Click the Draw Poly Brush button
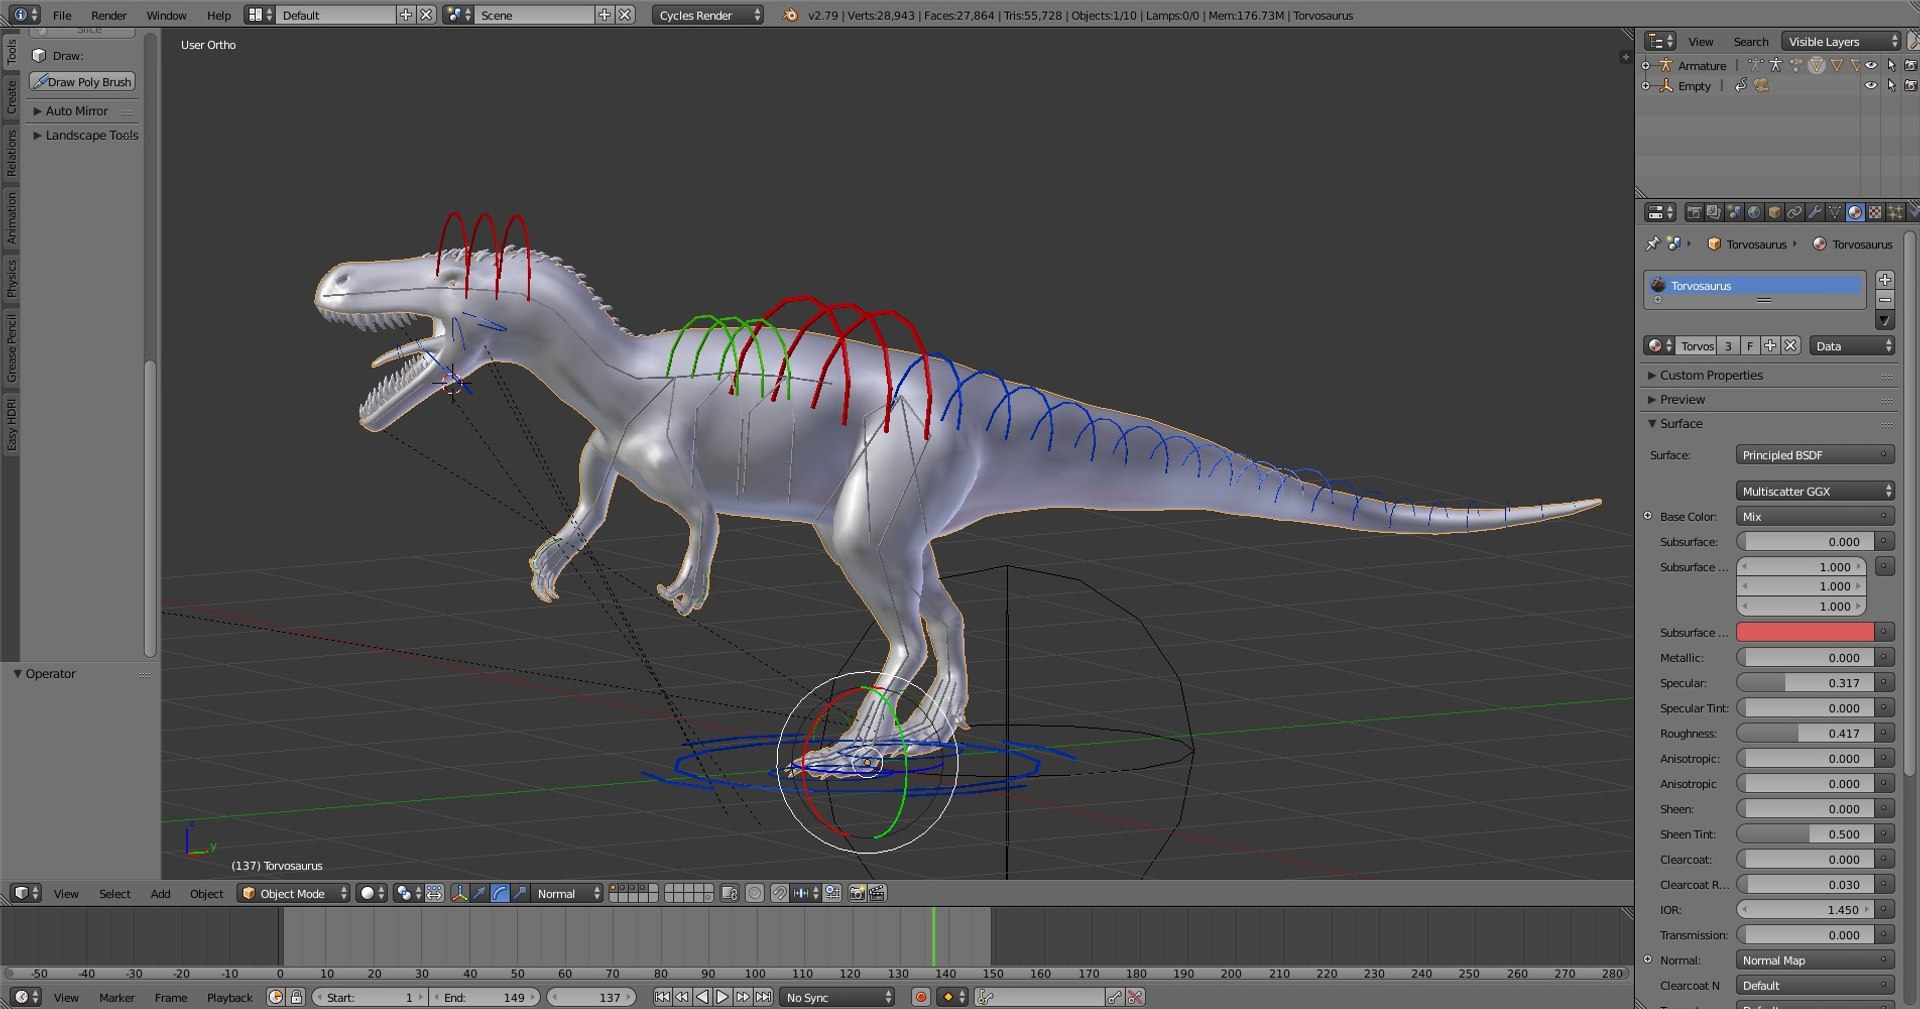This screenshot has height=1009, width=1920. pyautogui.click(x=83, y=82)
